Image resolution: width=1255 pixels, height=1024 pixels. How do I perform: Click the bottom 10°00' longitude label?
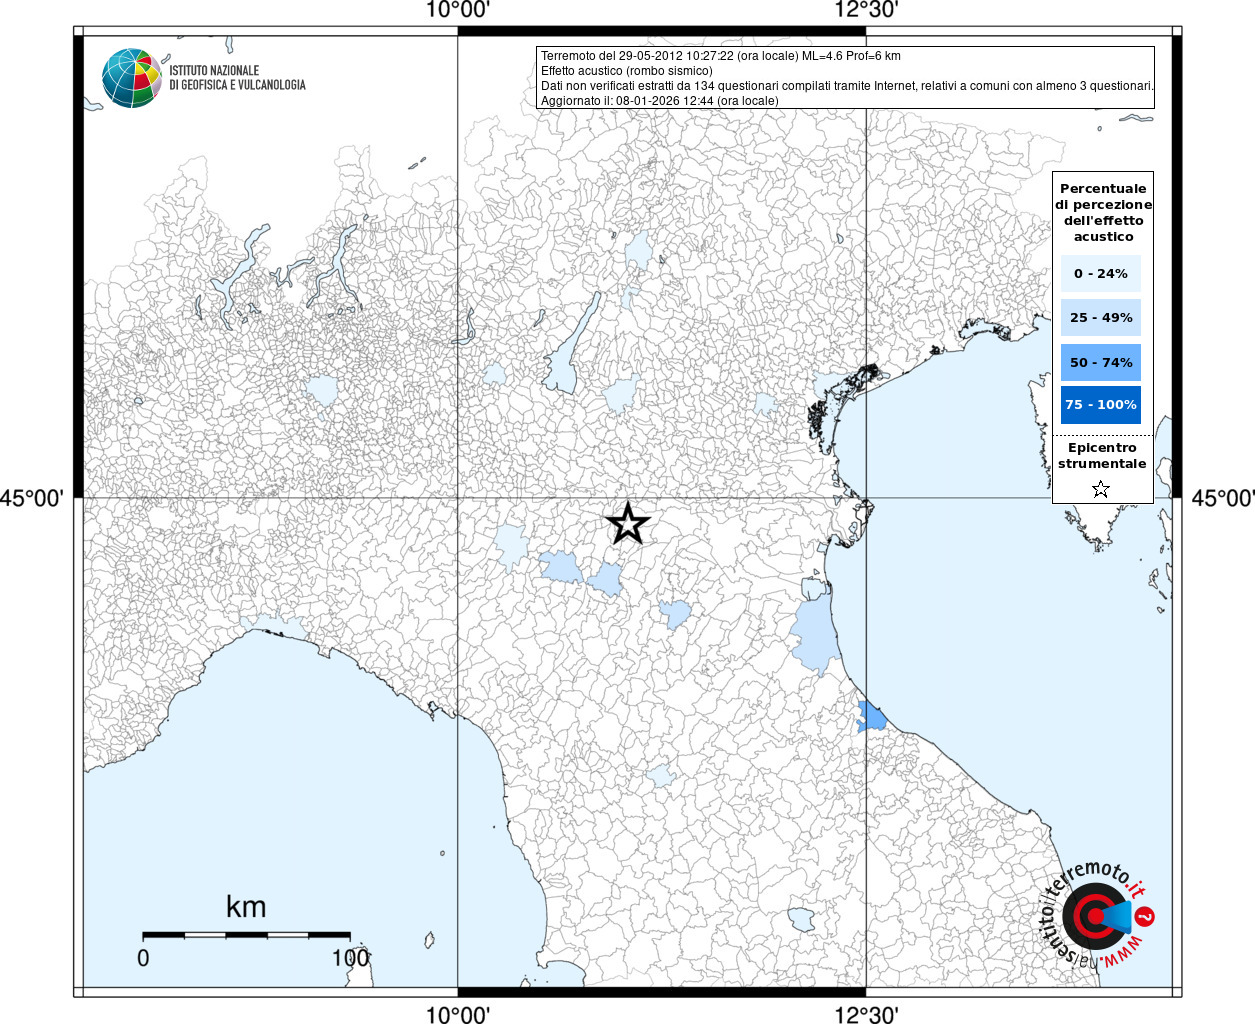(458, 1015)
